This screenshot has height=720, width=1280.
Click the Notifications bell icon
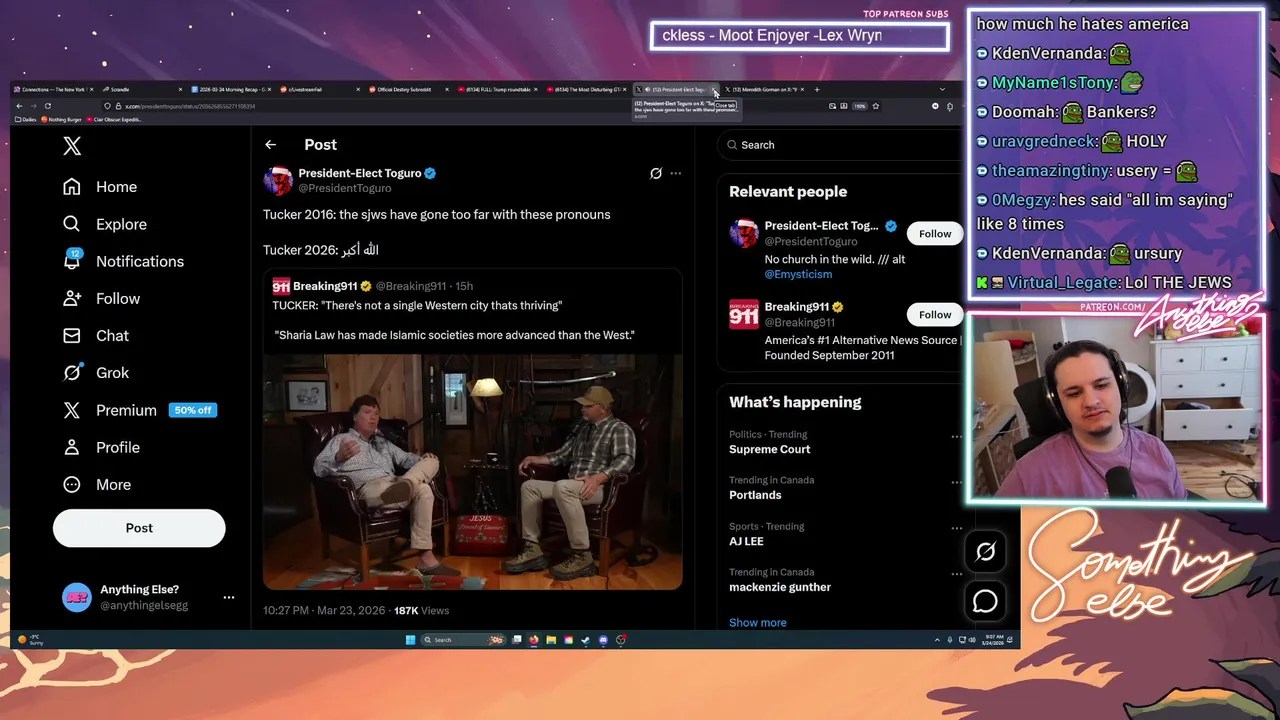(72, 260)
